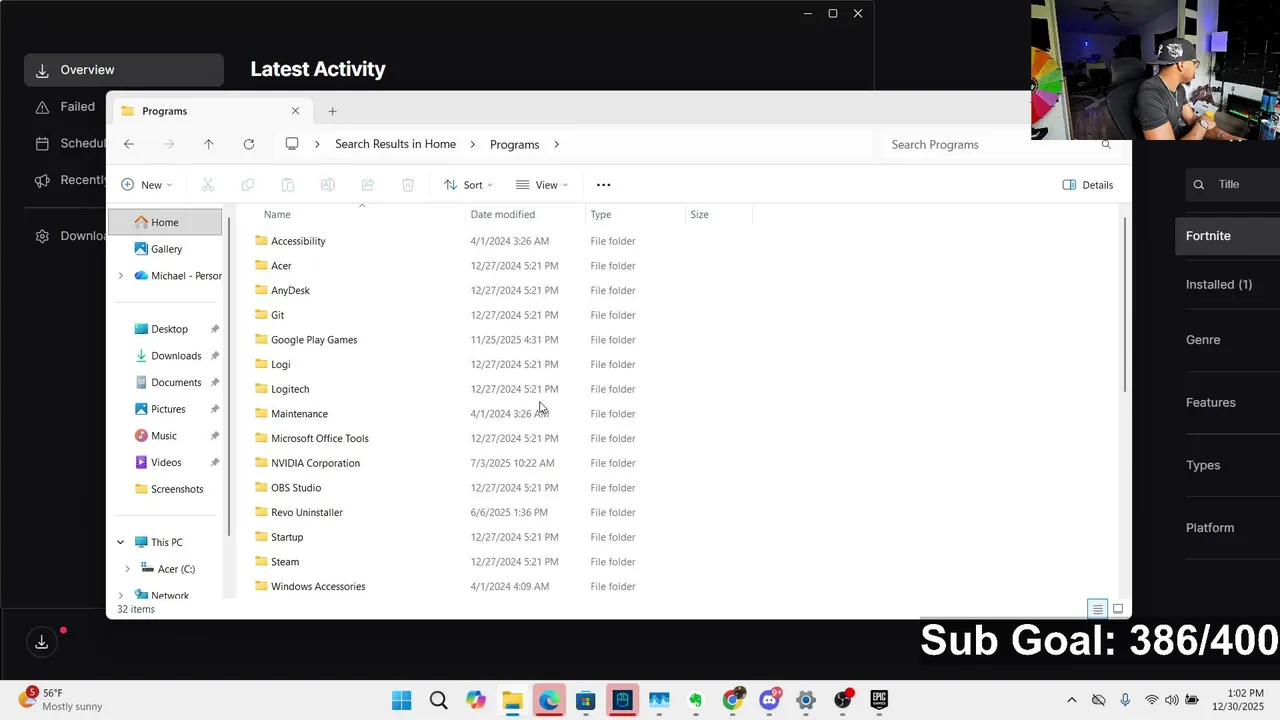Click the Paste clipboard icon

[288, 185]
